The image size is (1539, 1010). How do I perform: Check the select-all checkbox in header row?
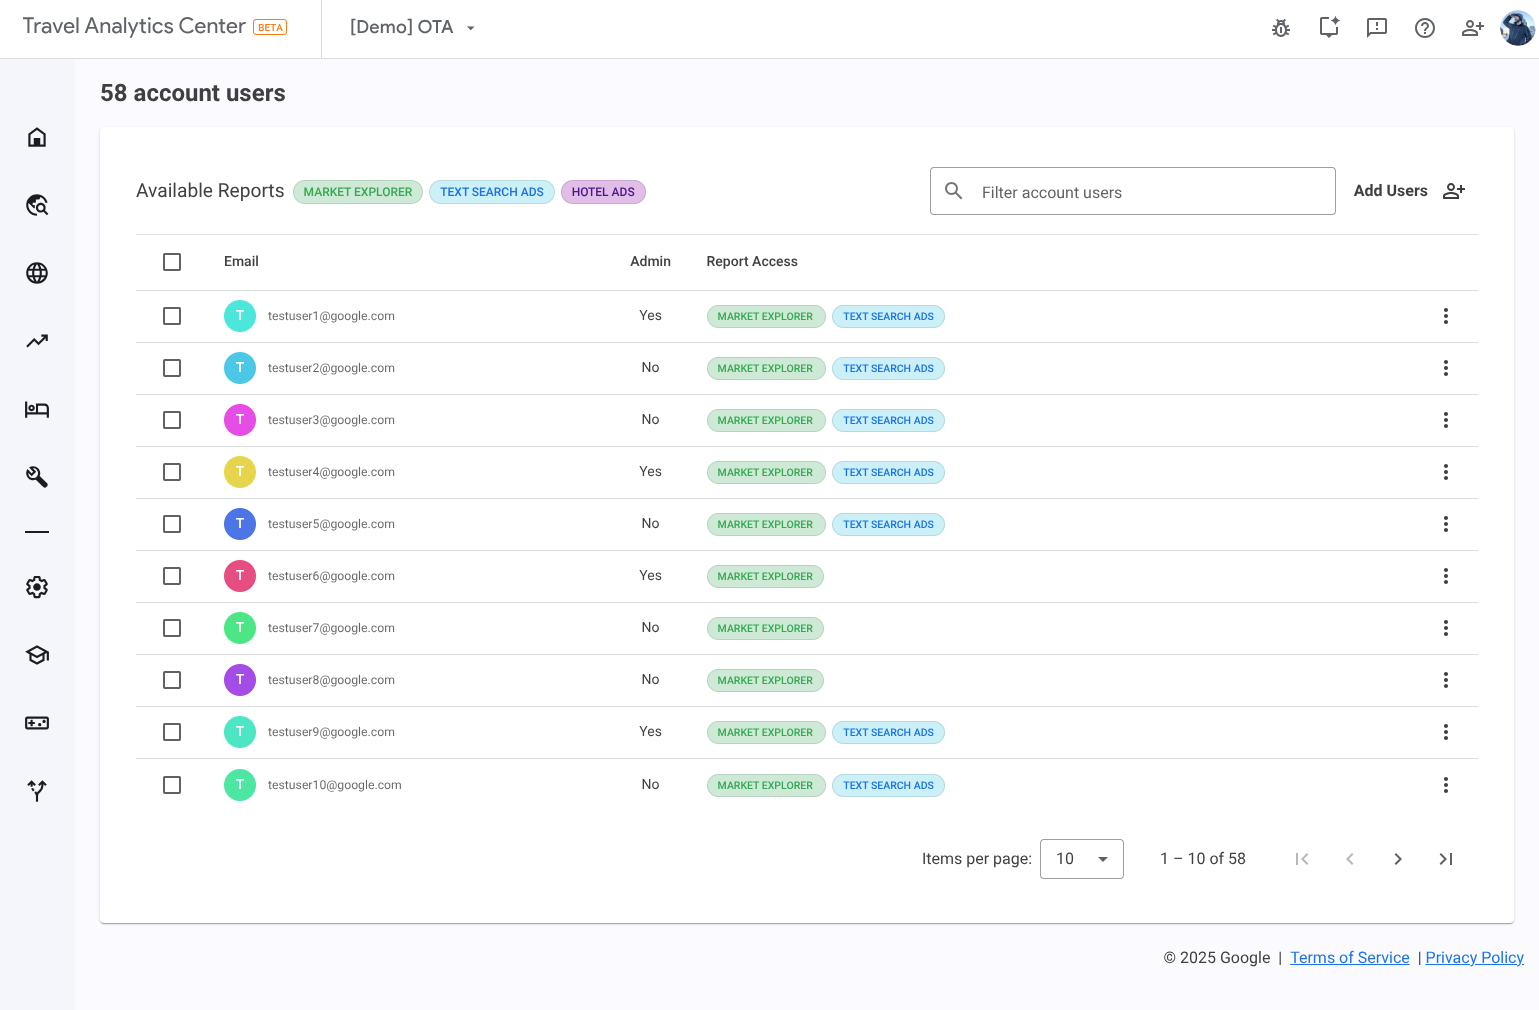pyautogui.click(x=171, y=261)
